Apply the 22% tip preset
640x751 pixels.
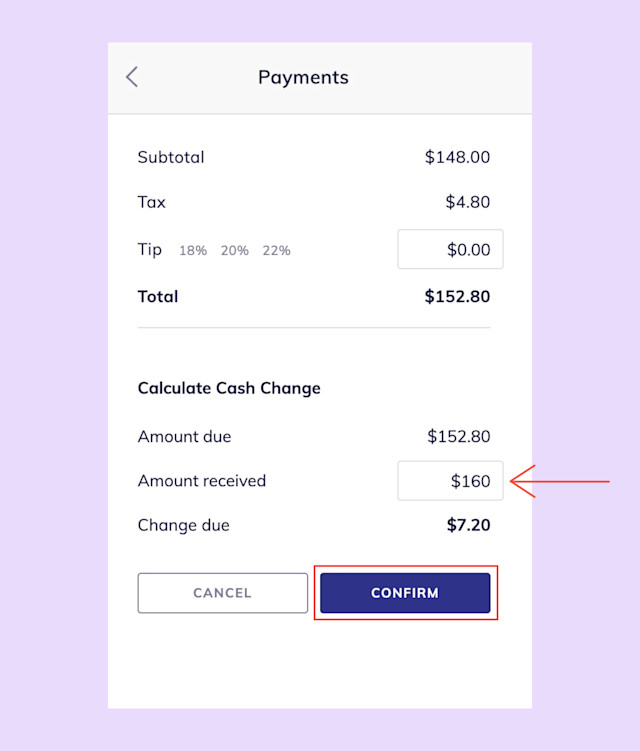276,250
